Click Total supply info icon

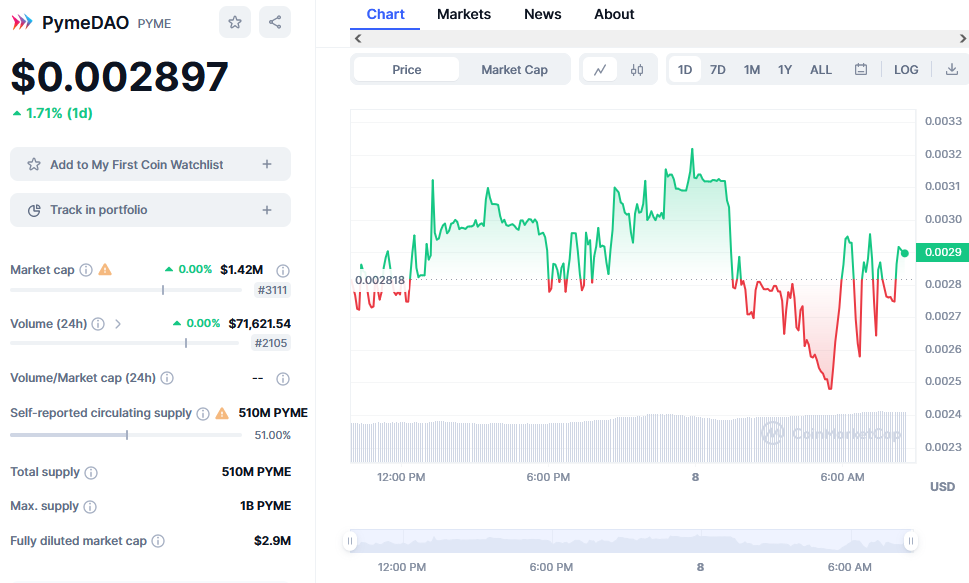[x=91, y=473]
